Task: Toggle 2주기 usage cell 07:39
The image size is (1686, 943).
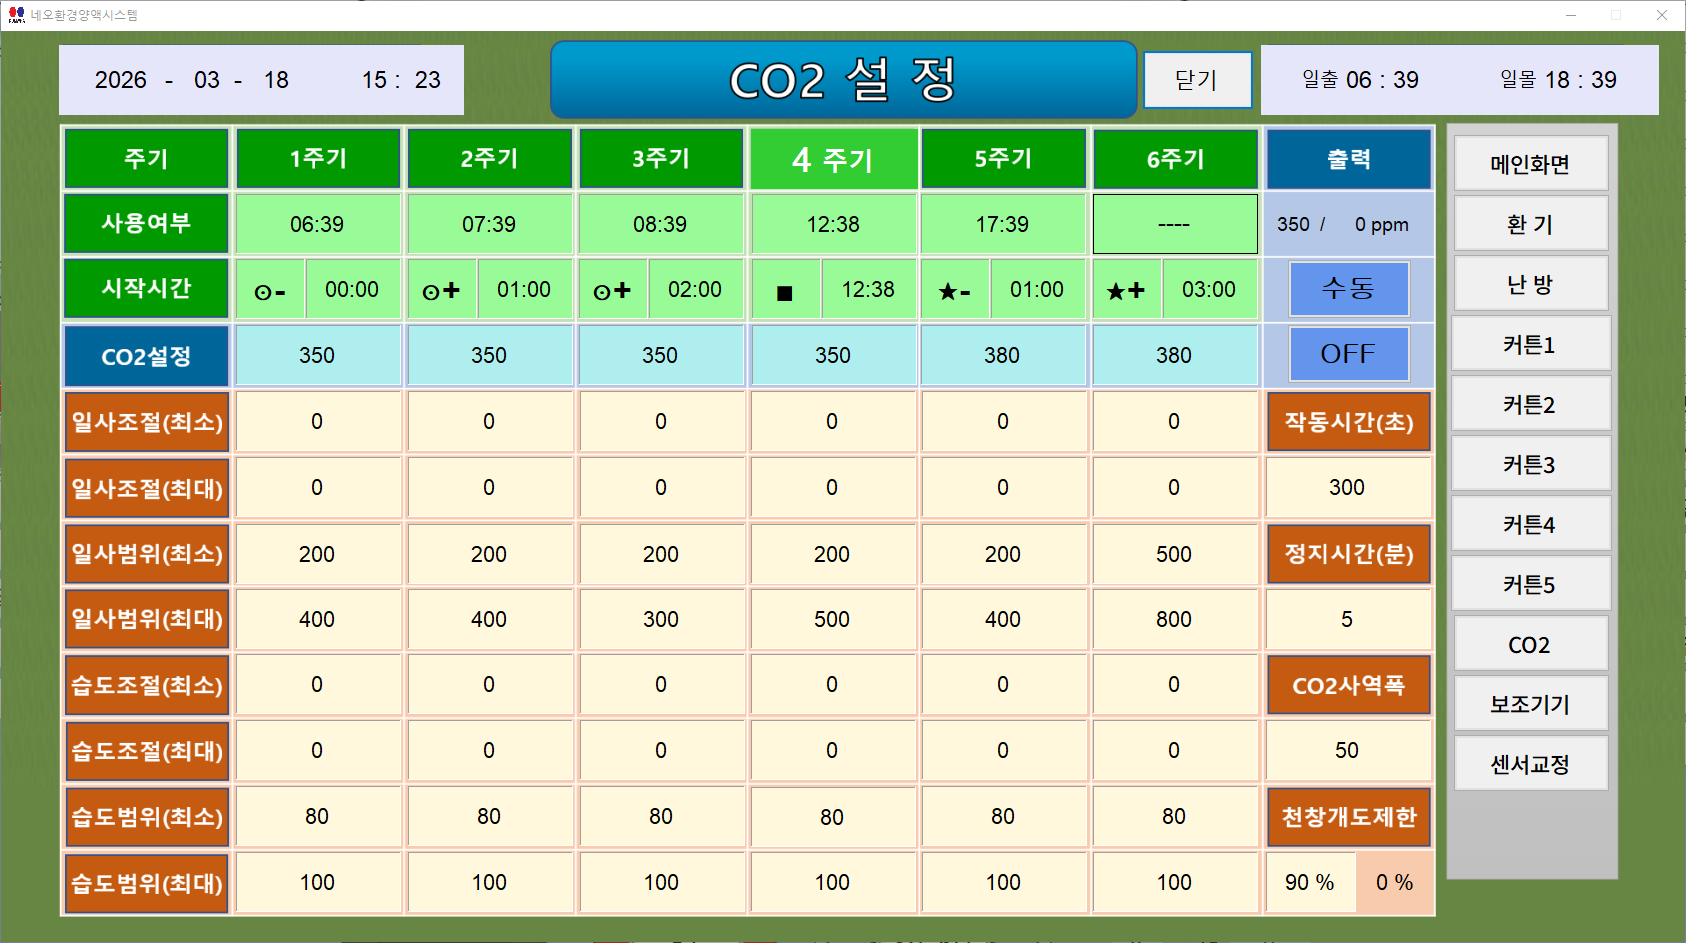Action: point(489,224)
